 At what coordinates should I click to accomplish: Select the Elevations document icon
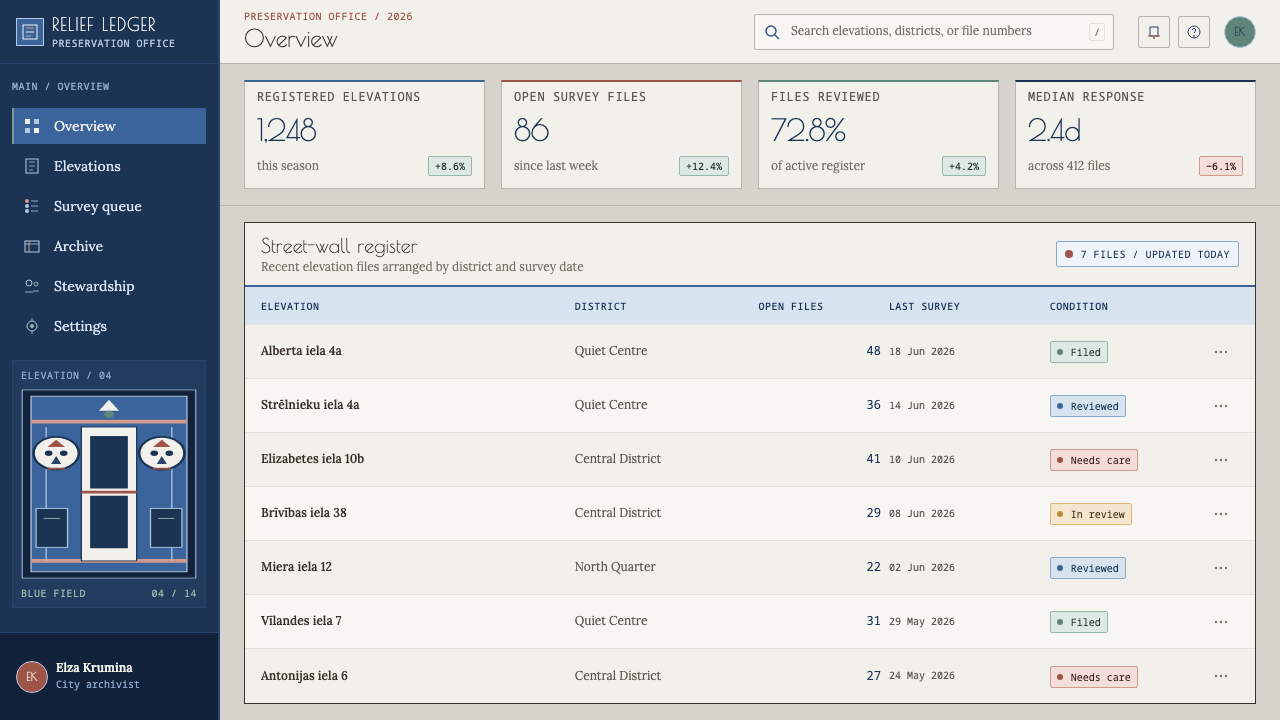tap(32, 166)
